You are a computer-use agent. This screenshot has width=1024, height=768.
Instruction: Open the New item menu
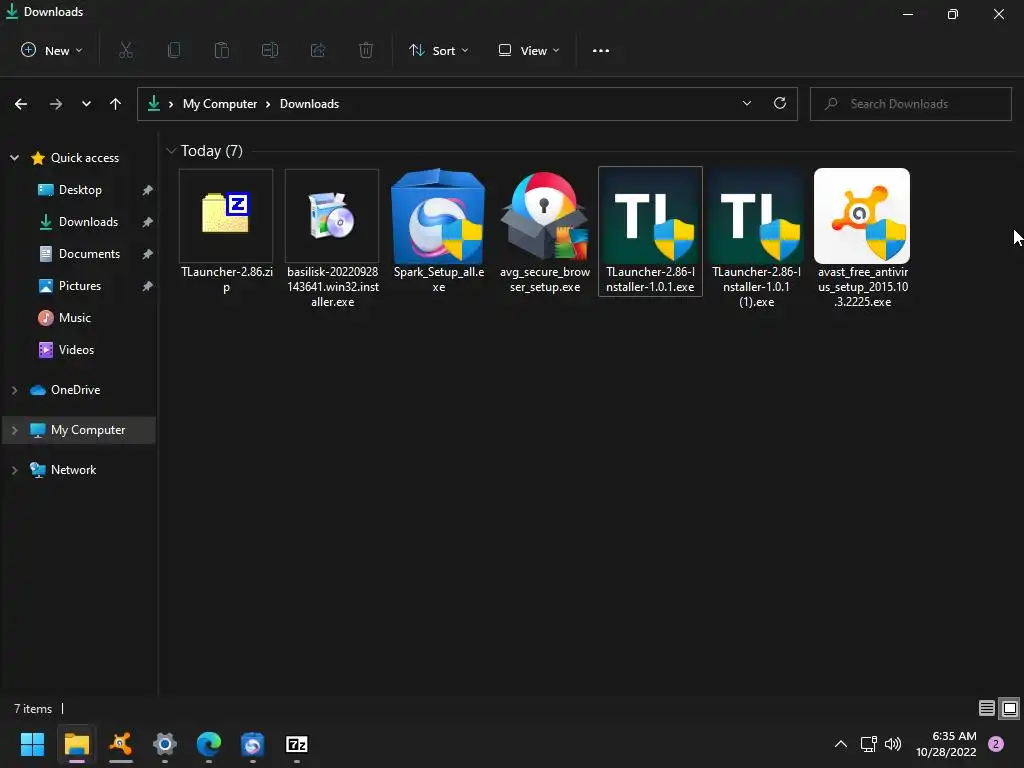click(x=52, y=50)
